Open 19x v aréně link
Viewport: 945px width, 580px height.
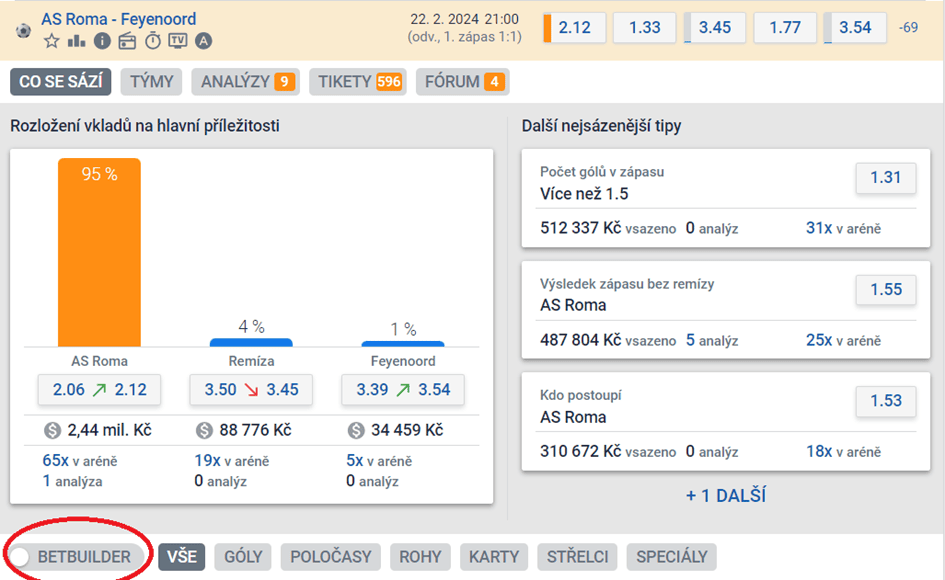pos(231,461)
